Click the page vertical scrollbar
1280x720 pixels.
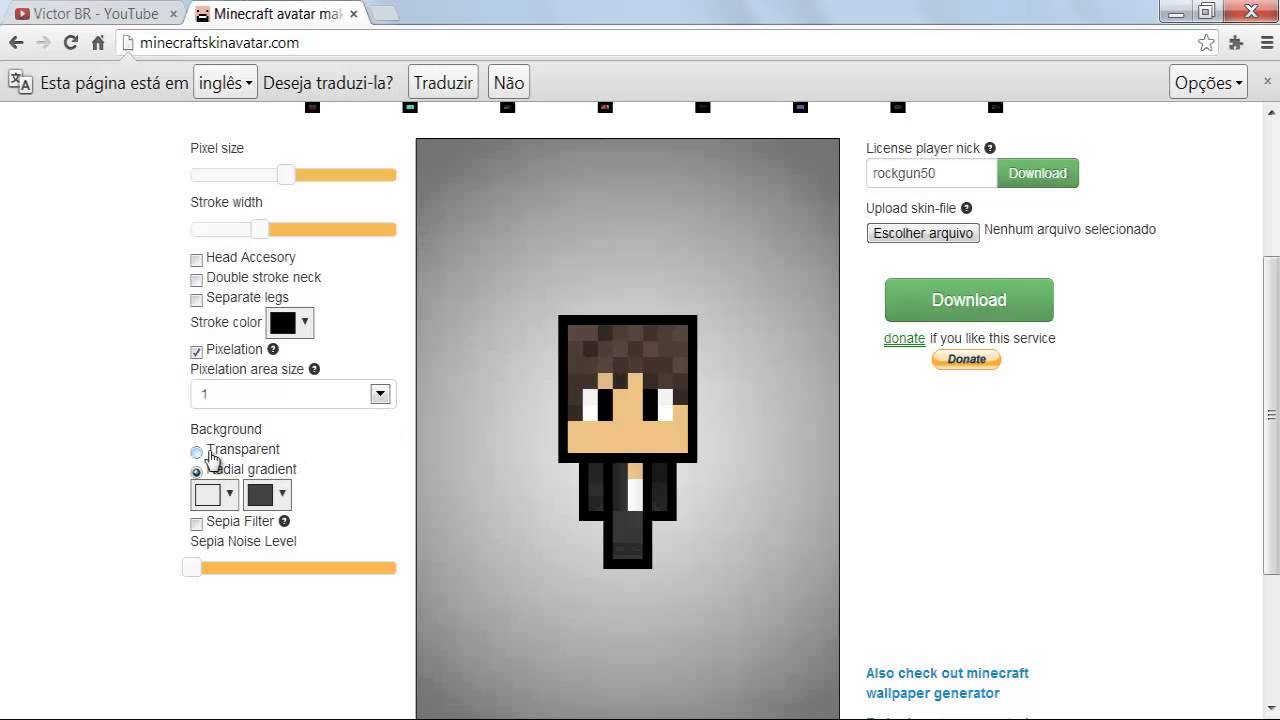(x=1271, y=415)
